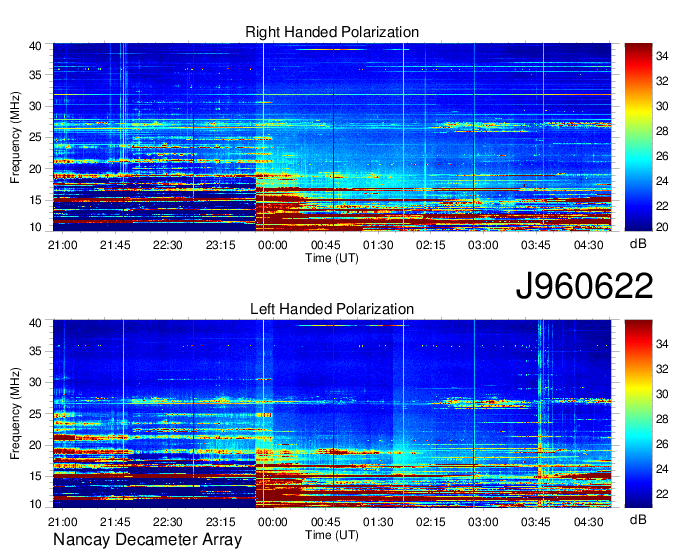Screen dimensions: 680x552
Task: Click the 40 MHz tick label of Right Handed plot
Action: click(35, 46)
